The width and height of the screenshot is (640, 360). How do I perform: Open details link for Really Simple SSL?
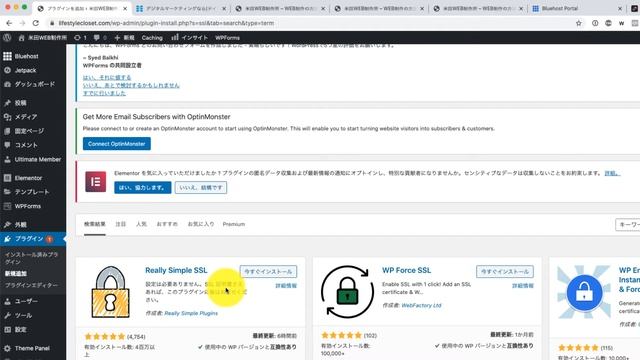(x=286, y=286)
